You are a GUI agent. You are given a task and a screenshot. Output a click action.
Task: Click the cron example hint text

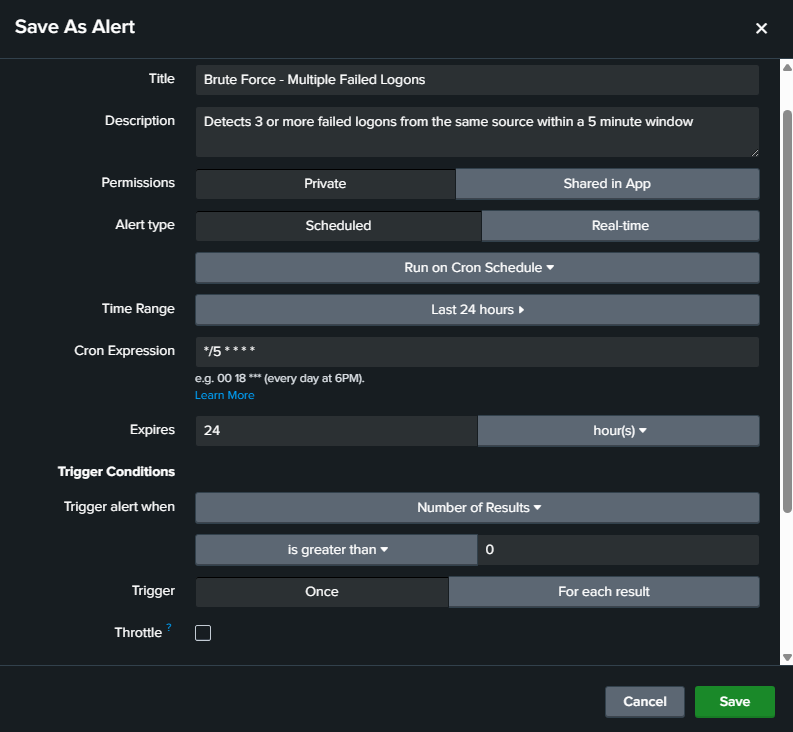coord(280,378)
